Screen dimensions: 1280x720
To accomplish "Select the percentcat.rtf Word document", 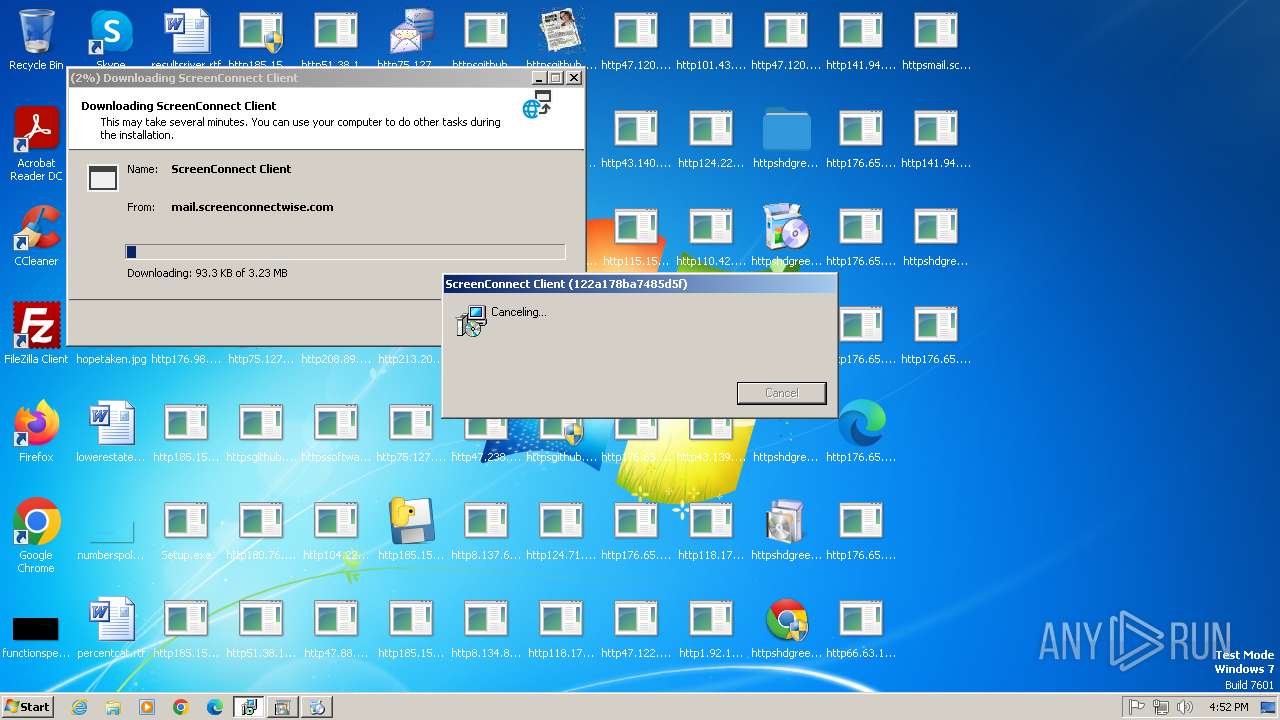I will point(111,627).
